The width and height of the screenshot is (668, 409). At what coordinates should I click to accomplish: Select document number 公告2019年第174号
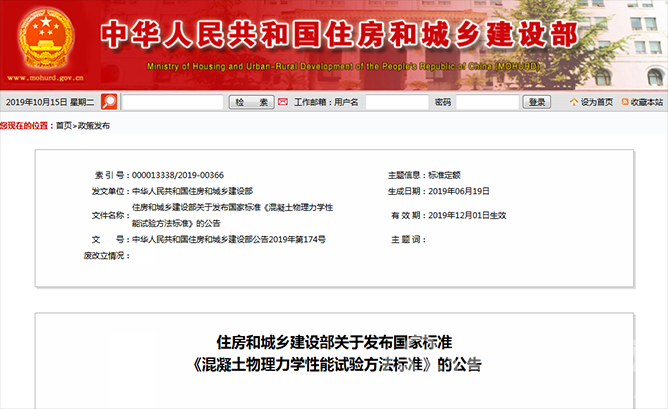[289, 239]
